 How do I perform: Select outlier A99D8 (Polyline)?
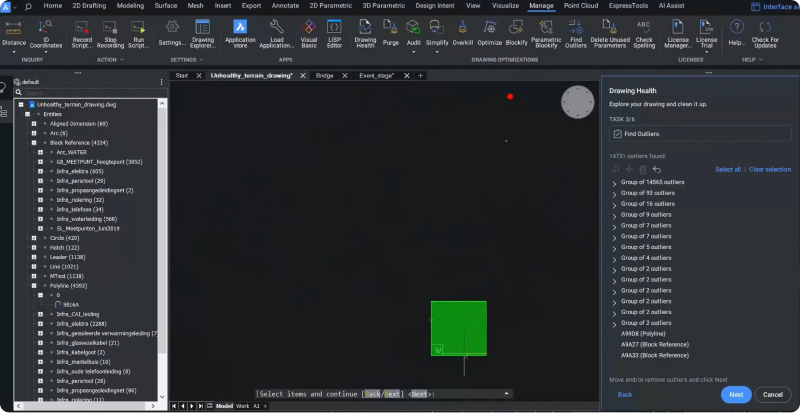click(x=643, y=334)
